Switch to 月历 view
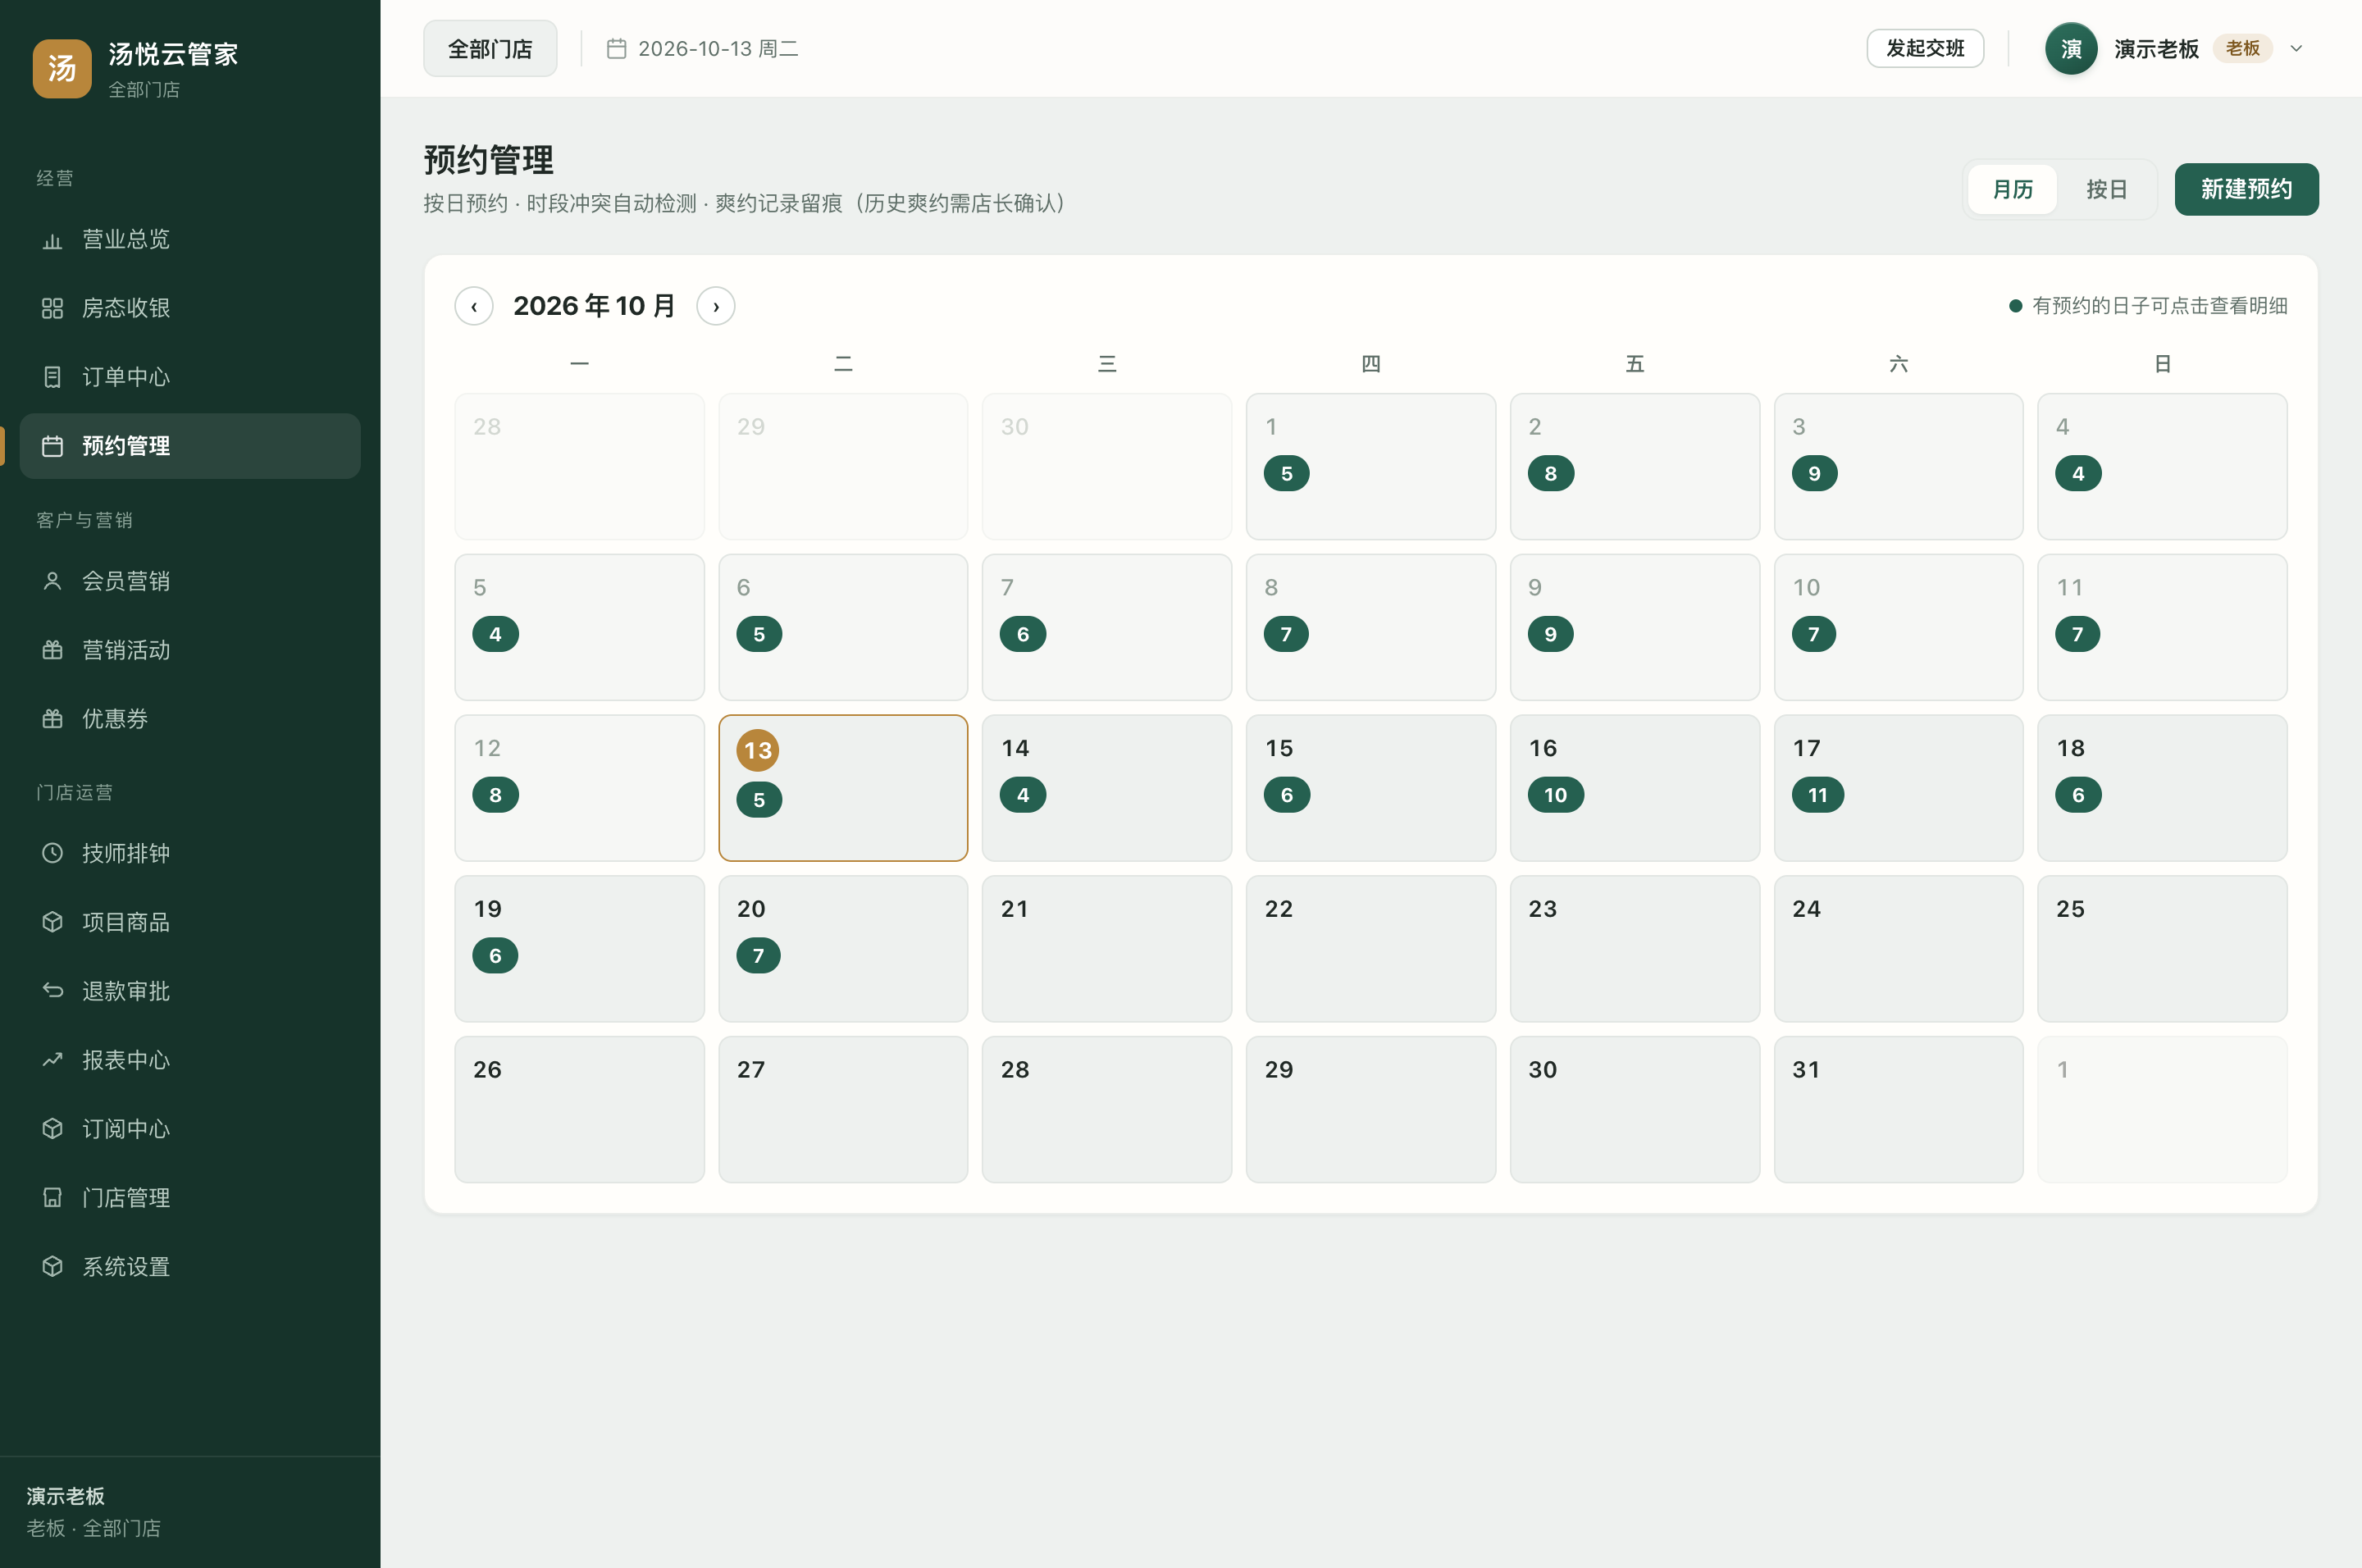 (x=2012, y=189)
